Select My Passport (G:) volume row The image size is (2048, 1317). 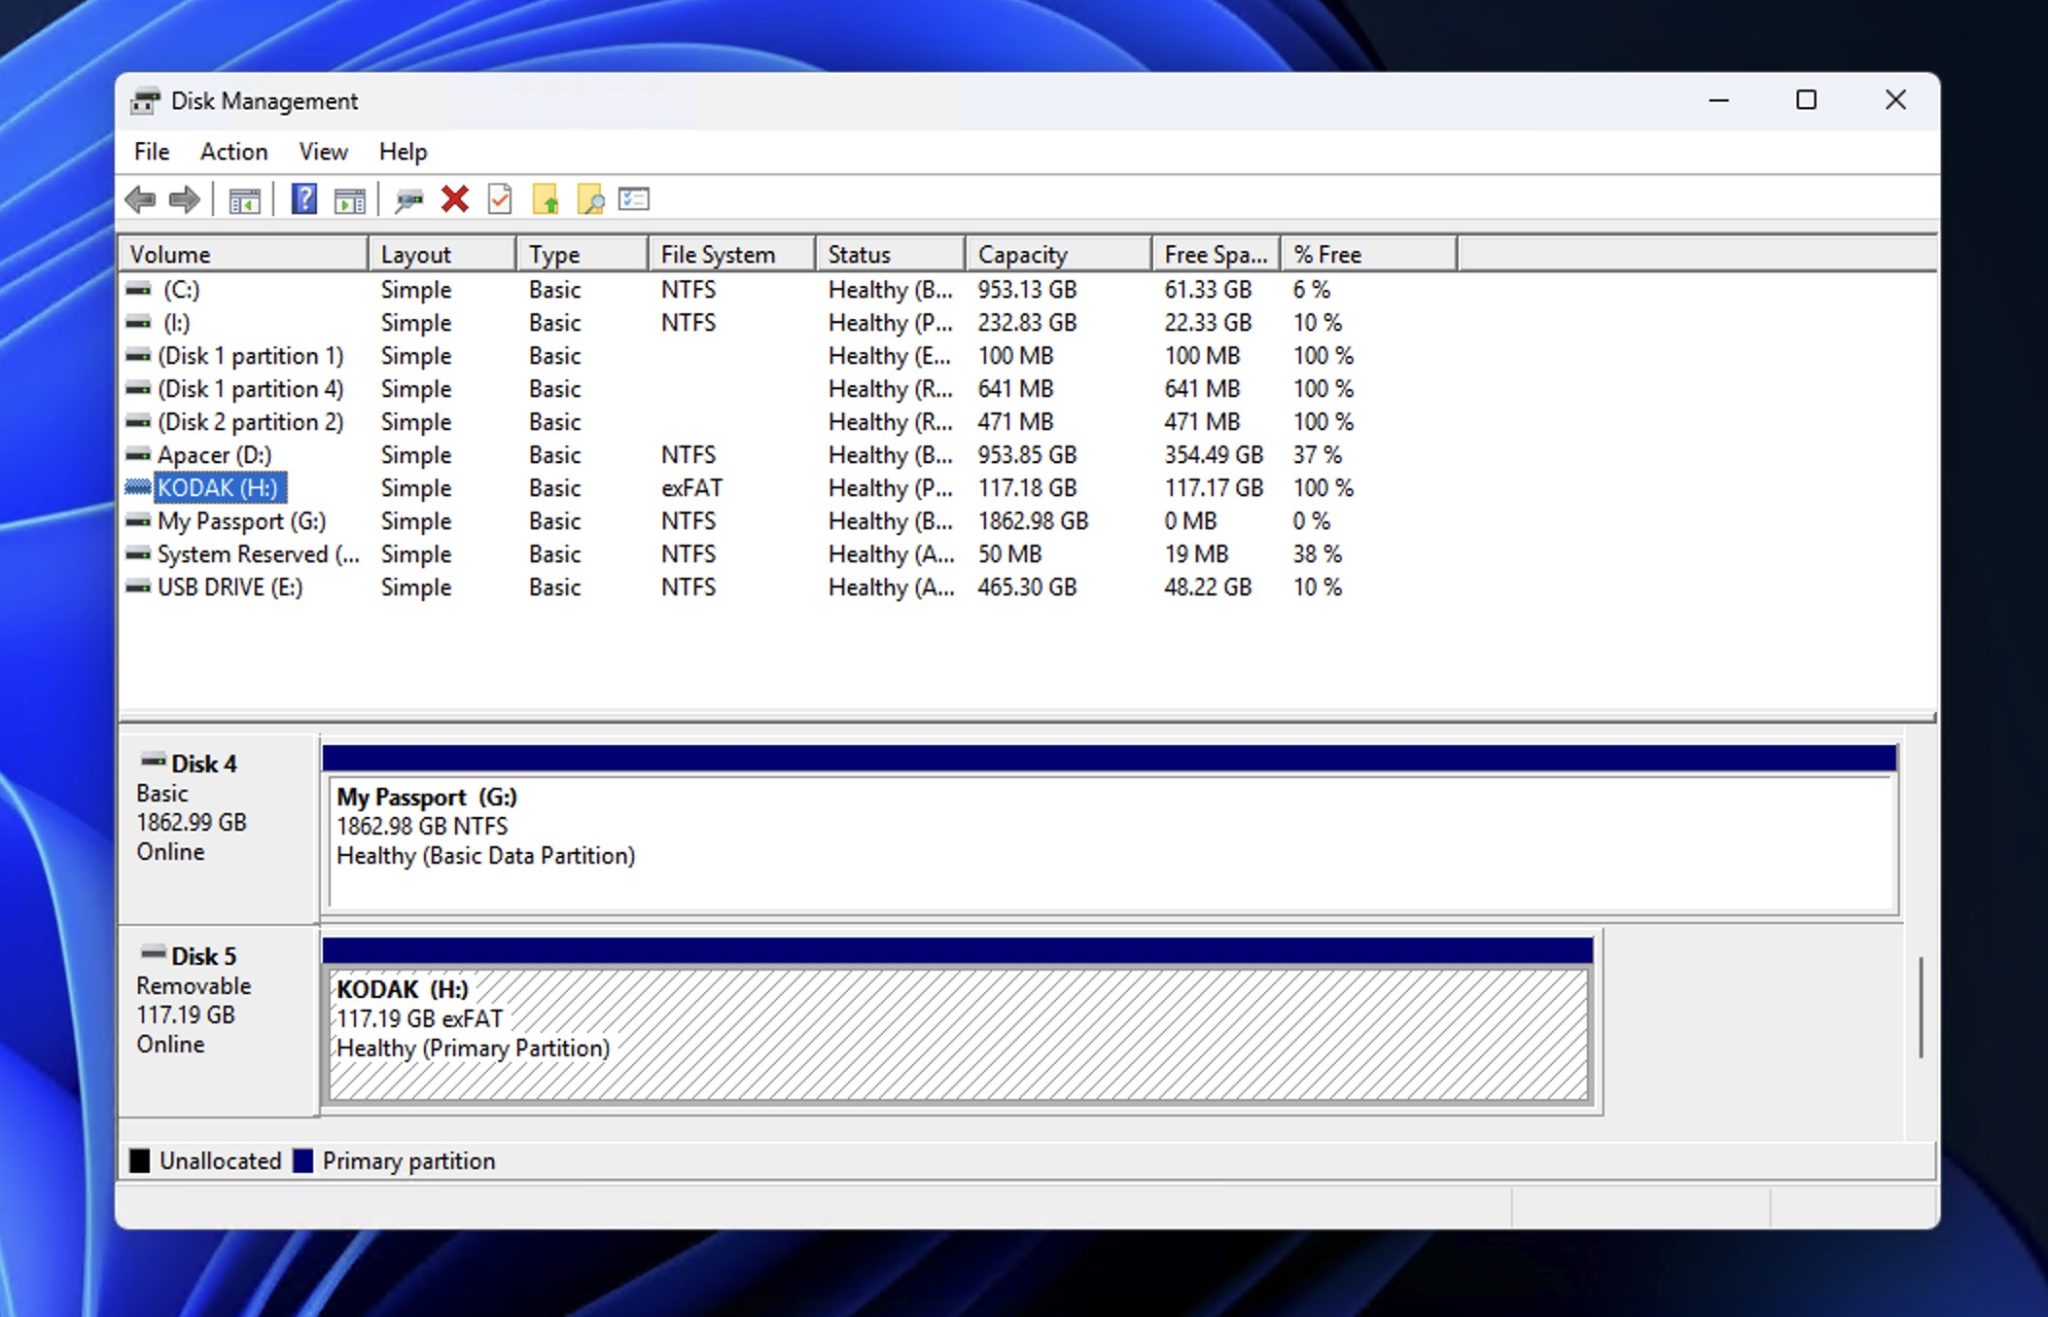(241, 521)
